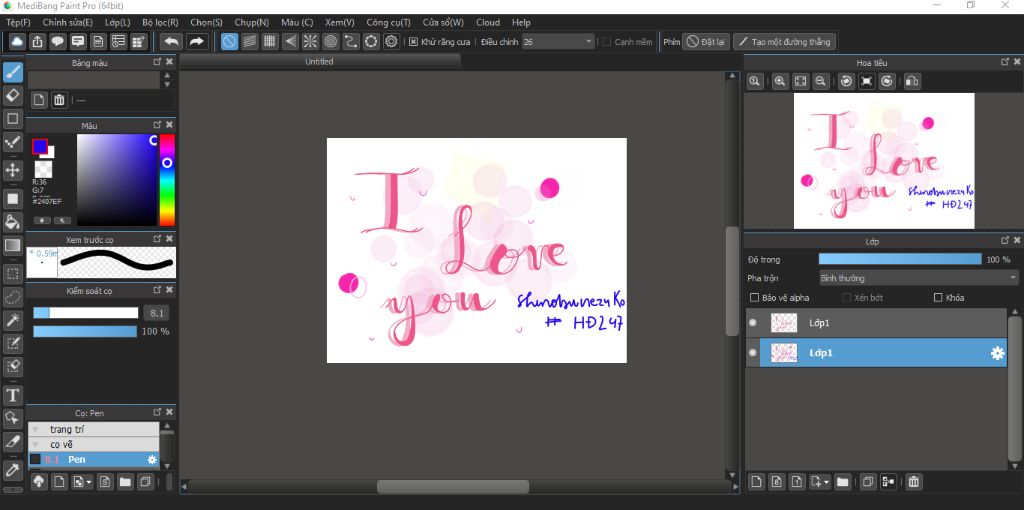Choose the Move tool

(x=13, y=170)
